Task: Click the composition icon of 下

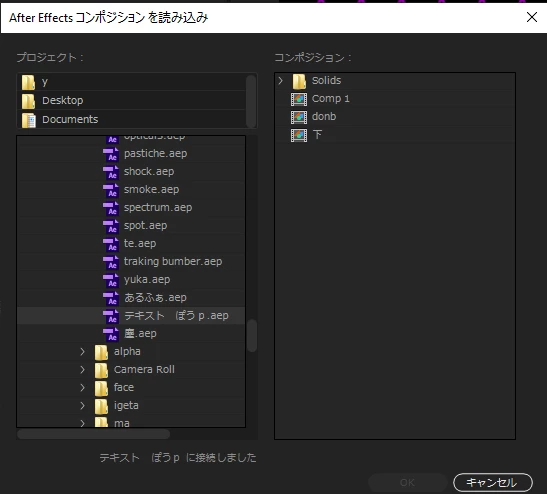Action: tap(299, 135)
